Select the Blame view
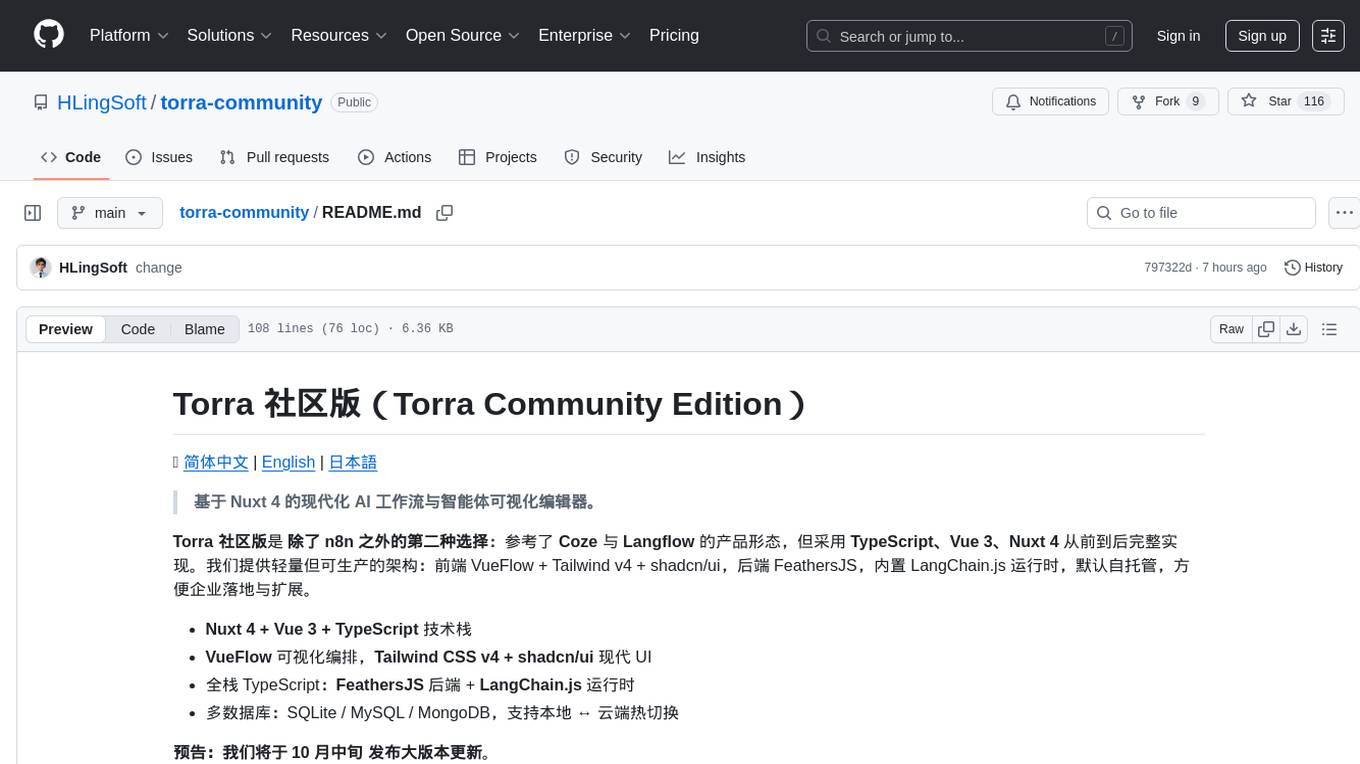 (x=204, y=329)
